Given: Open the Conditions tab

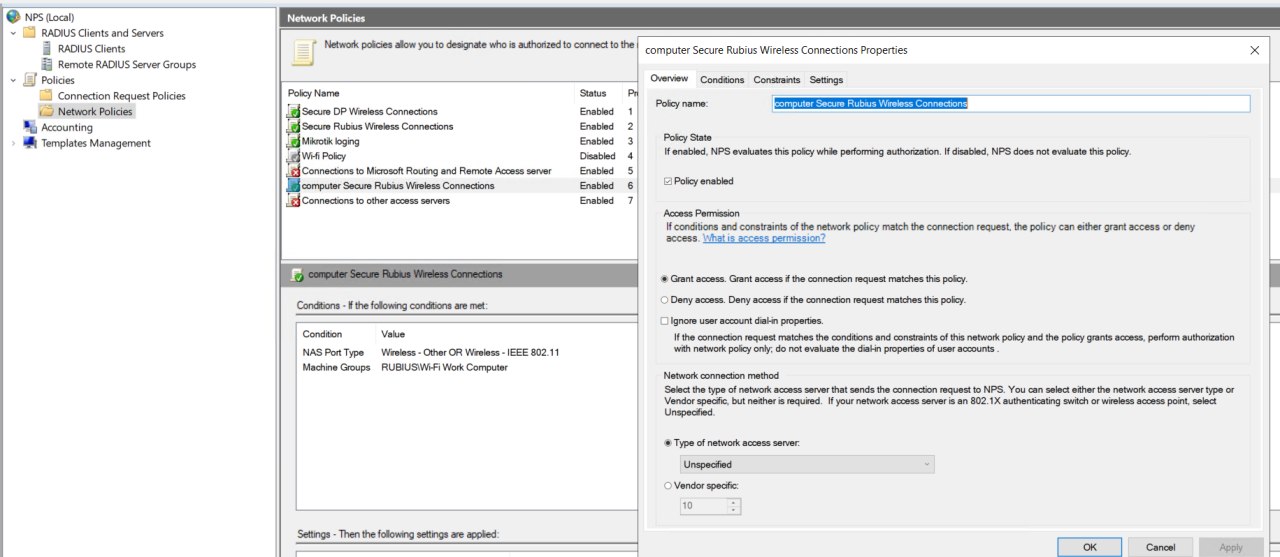Looking at the screenshot, I should pos(722,80).
